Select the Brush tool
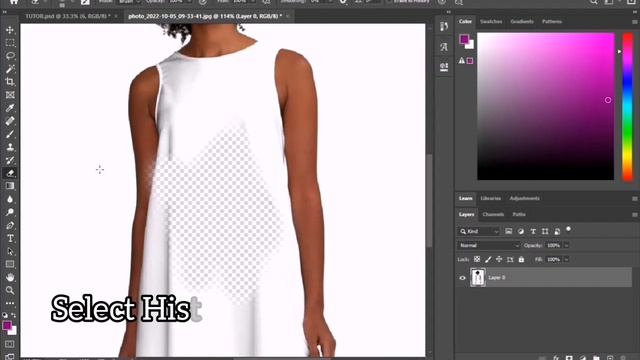Viewport: 640px width, 360px height. click(x=10, y=134)
